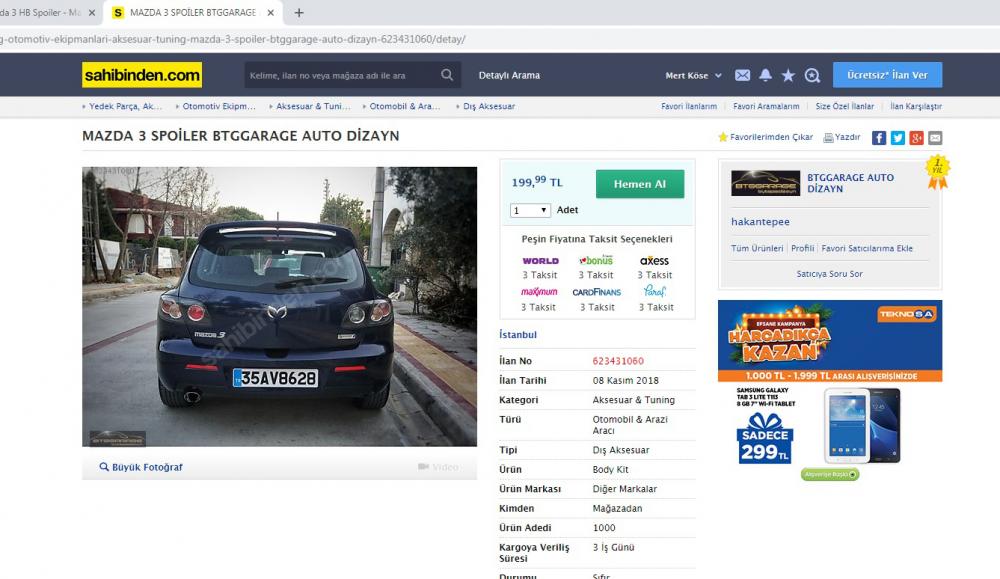Screen dimensions: 1000x579
Task: Open the saved searches icon in header
Action: click(x=812, y=75)
